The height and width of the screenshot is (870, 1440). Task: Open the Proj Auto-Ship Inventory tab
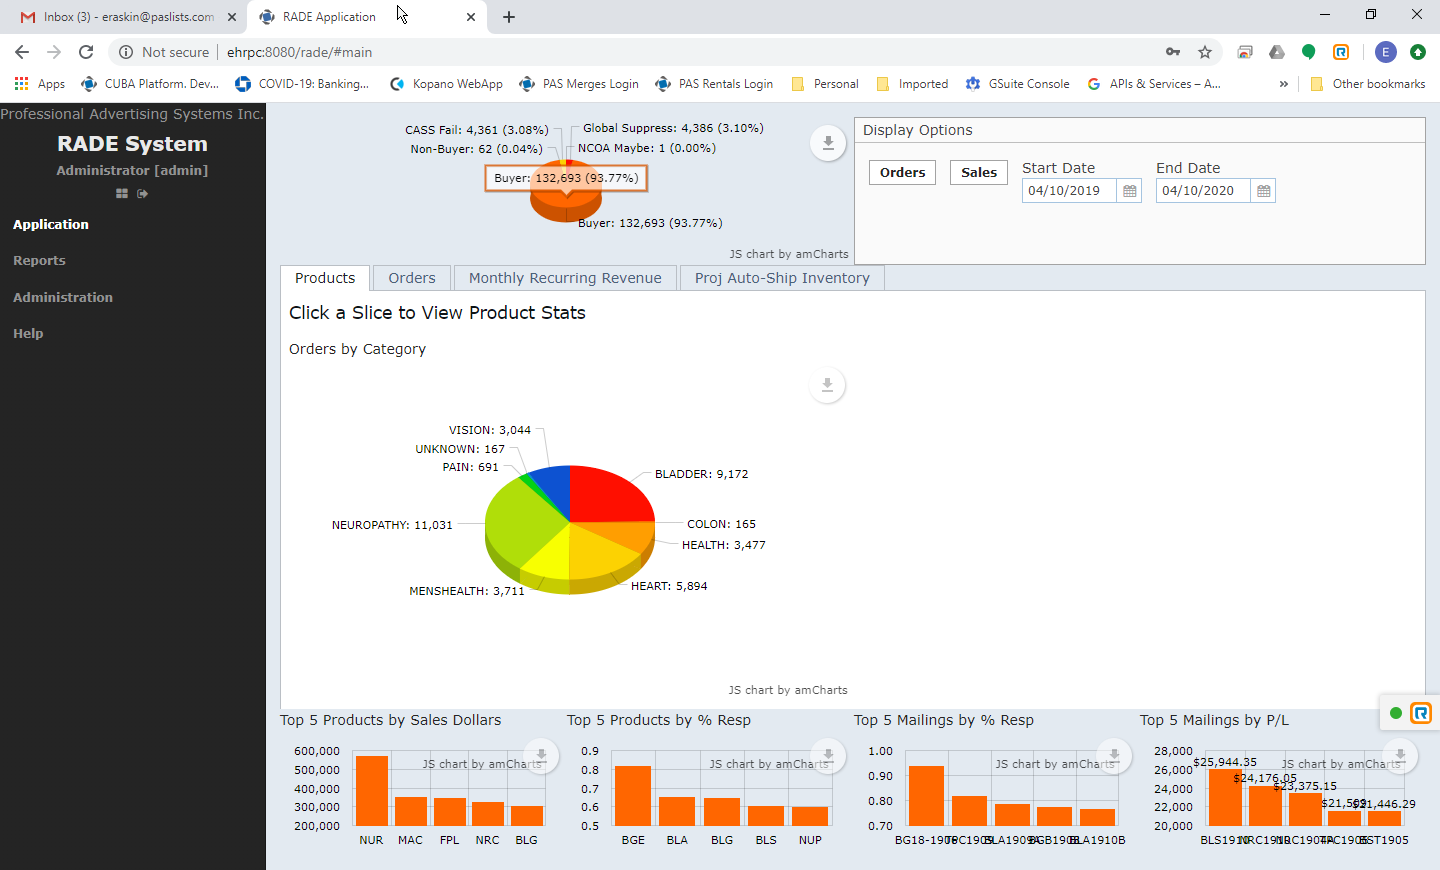[x=782, y=278]
